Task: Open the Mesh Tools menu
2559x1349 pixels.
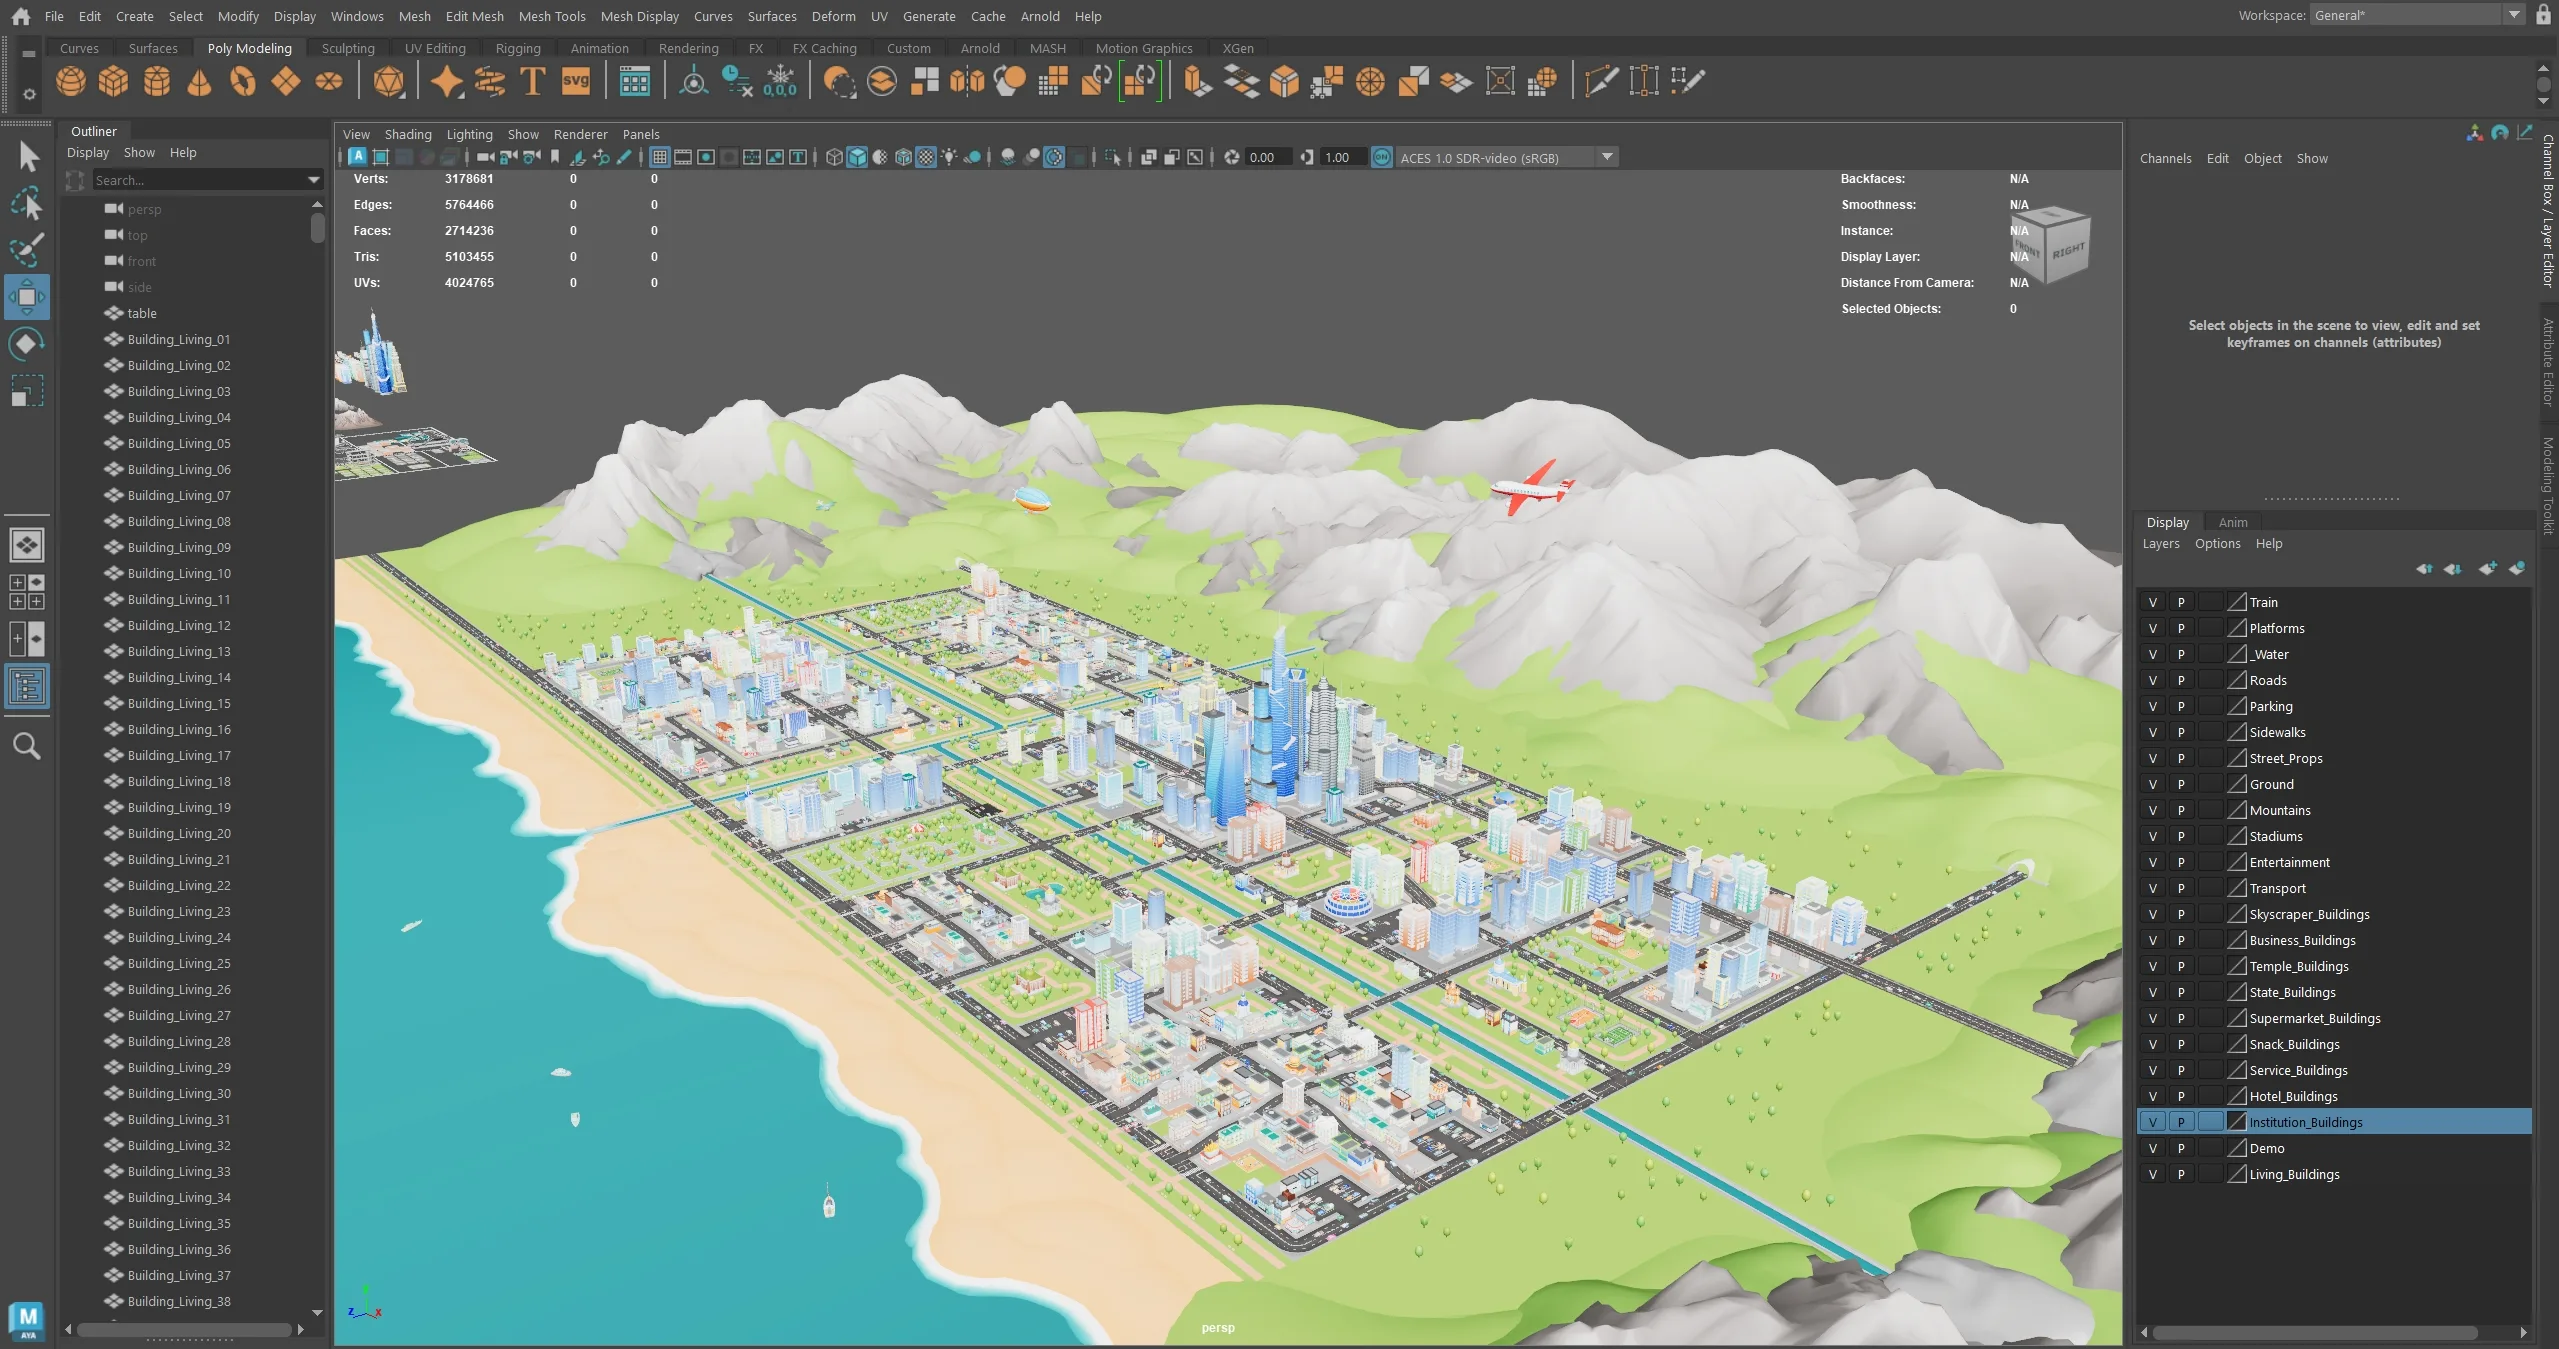Action: tap(552, 16)
